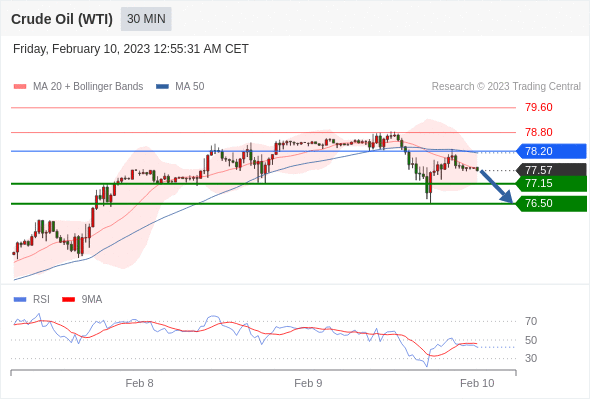Toggle the MA 50 legend label

pyautogui.click(x=190, y=87)
